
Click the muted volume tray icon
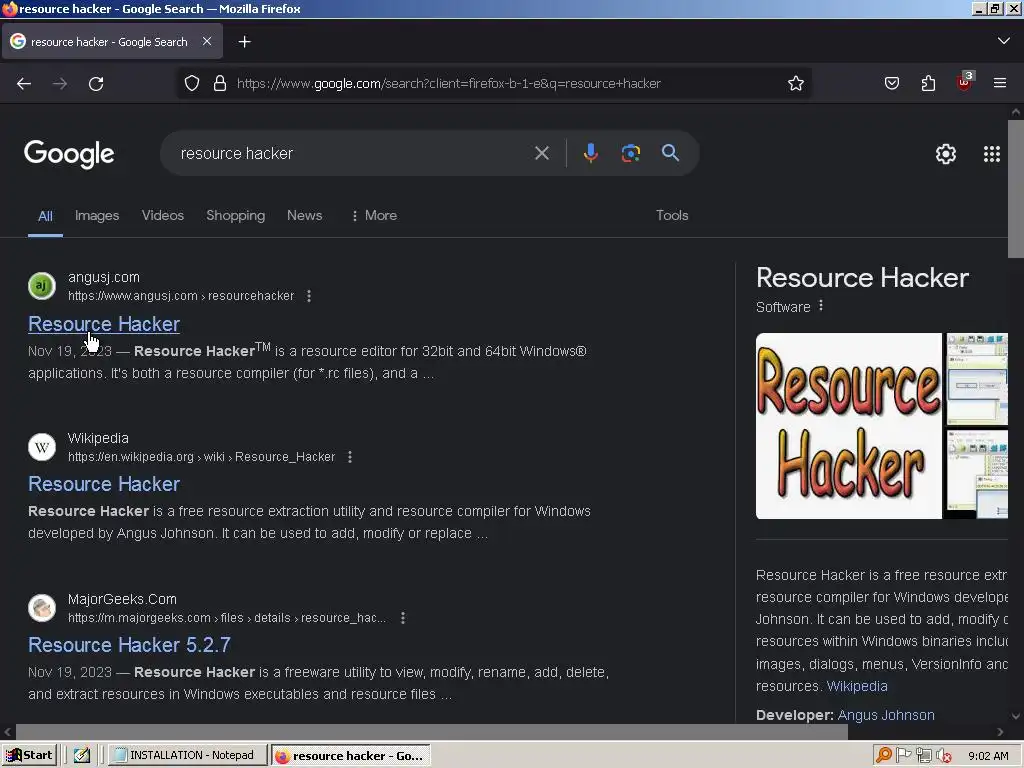click(943, 756)
